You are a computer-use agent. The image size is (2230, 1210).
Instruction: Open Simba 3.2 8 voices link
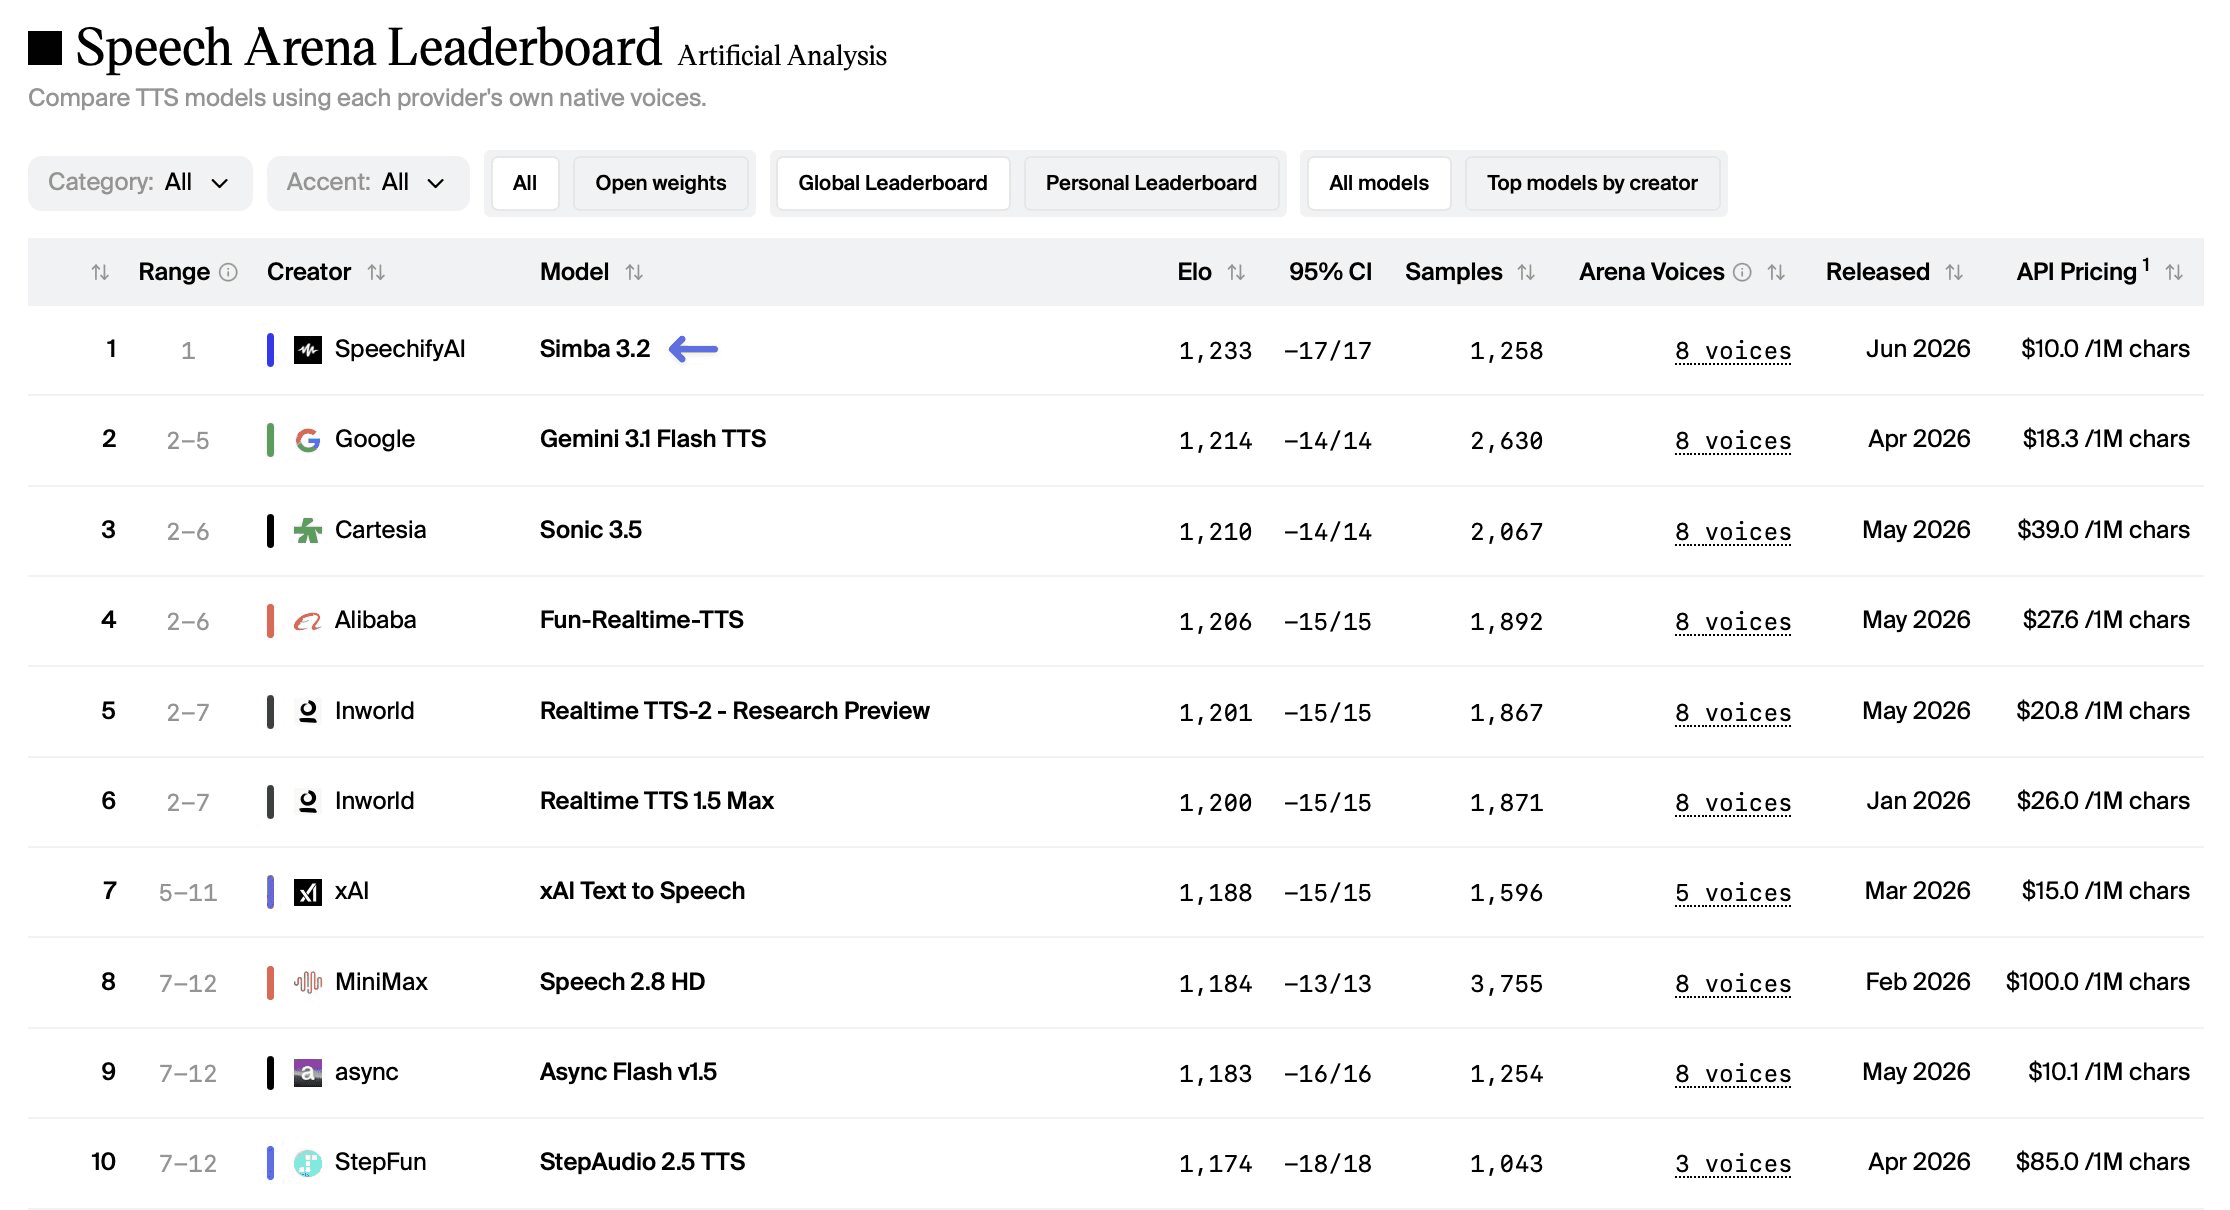[x=1733, y=351]
